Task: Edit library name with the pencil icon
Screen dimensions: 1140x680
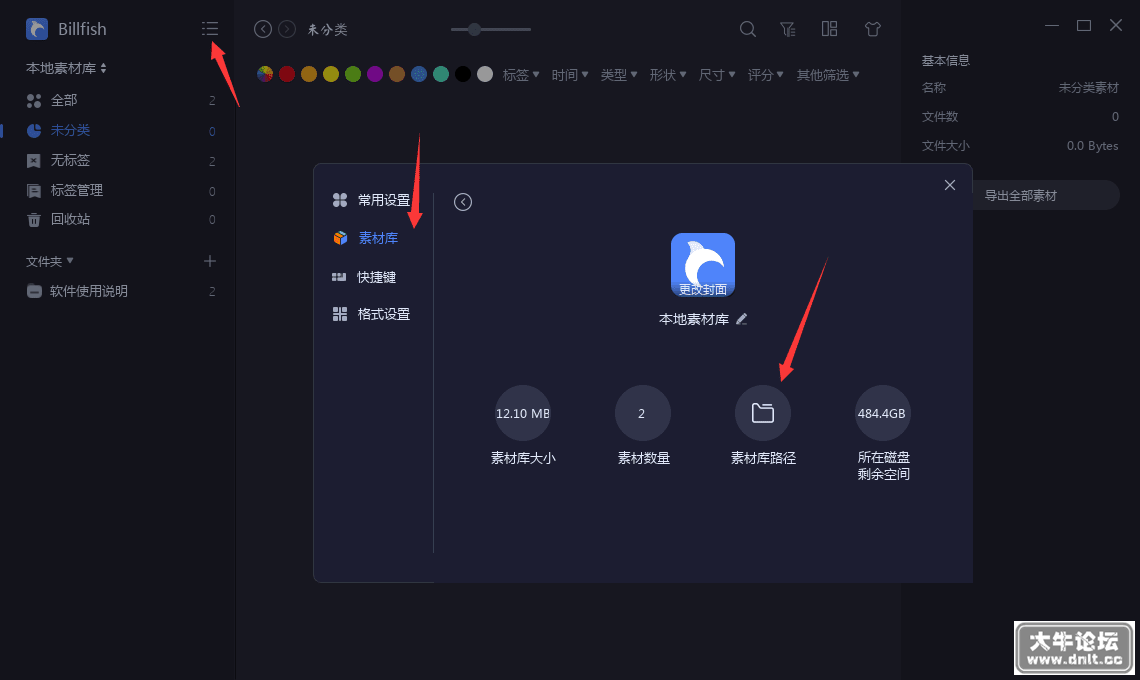Action: (742, 319)
